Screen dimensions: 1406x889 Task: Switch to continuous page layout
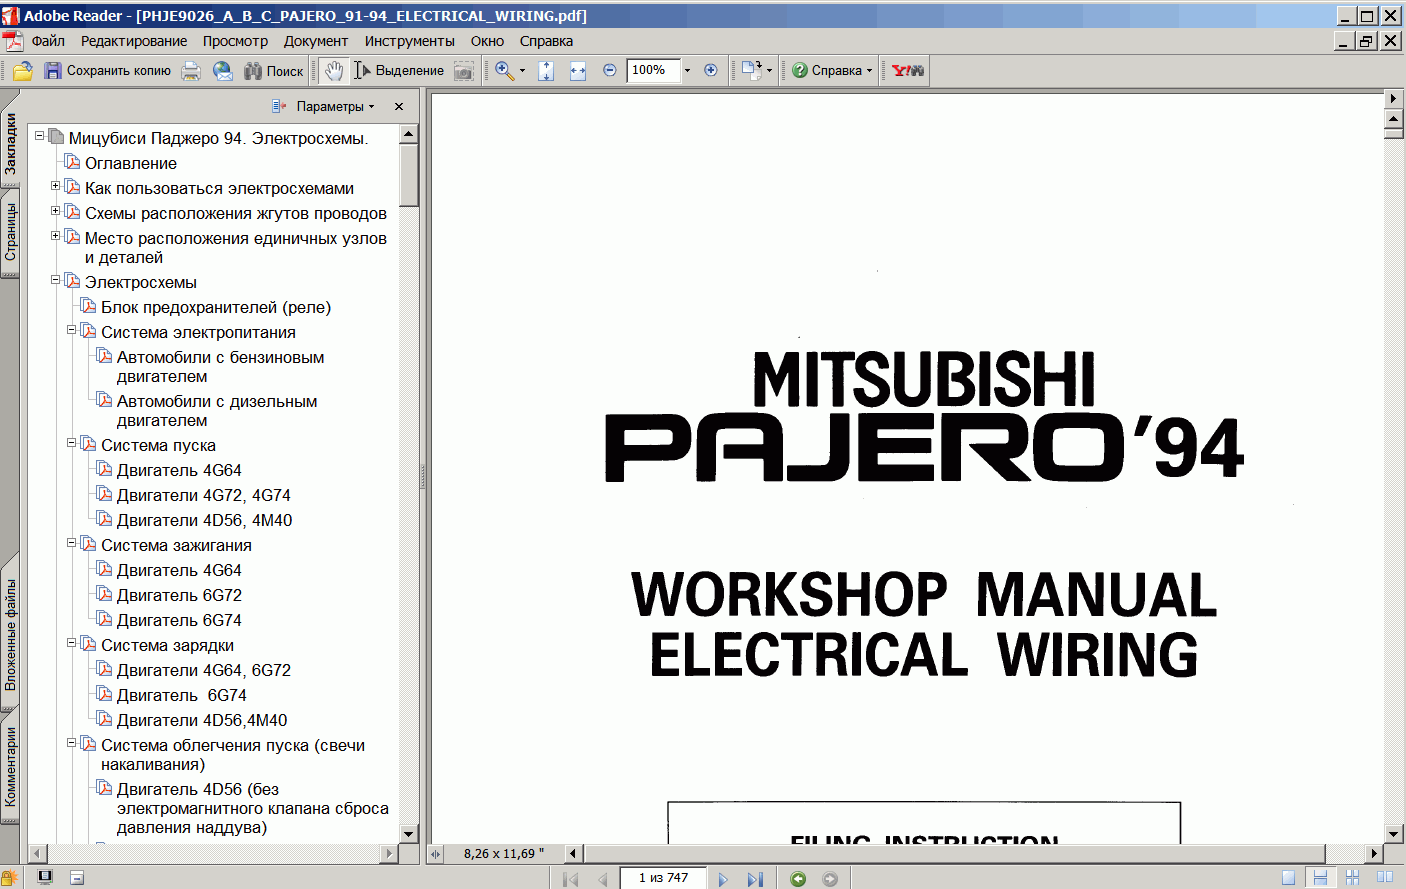tap(1320, 878)
